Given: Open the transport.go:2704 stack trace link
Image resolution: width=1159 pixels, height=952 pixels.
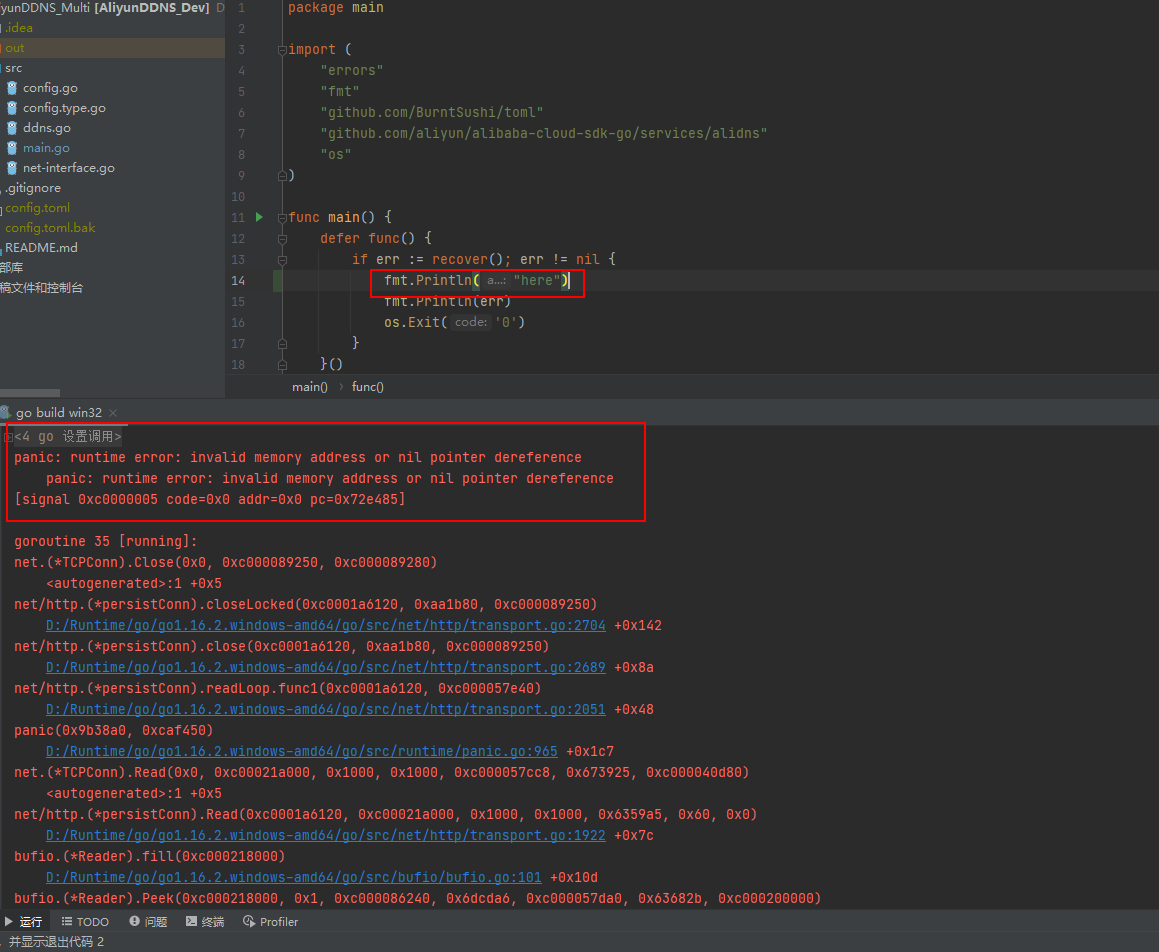Looking at the screenshot, I should (x=325, y=625).
